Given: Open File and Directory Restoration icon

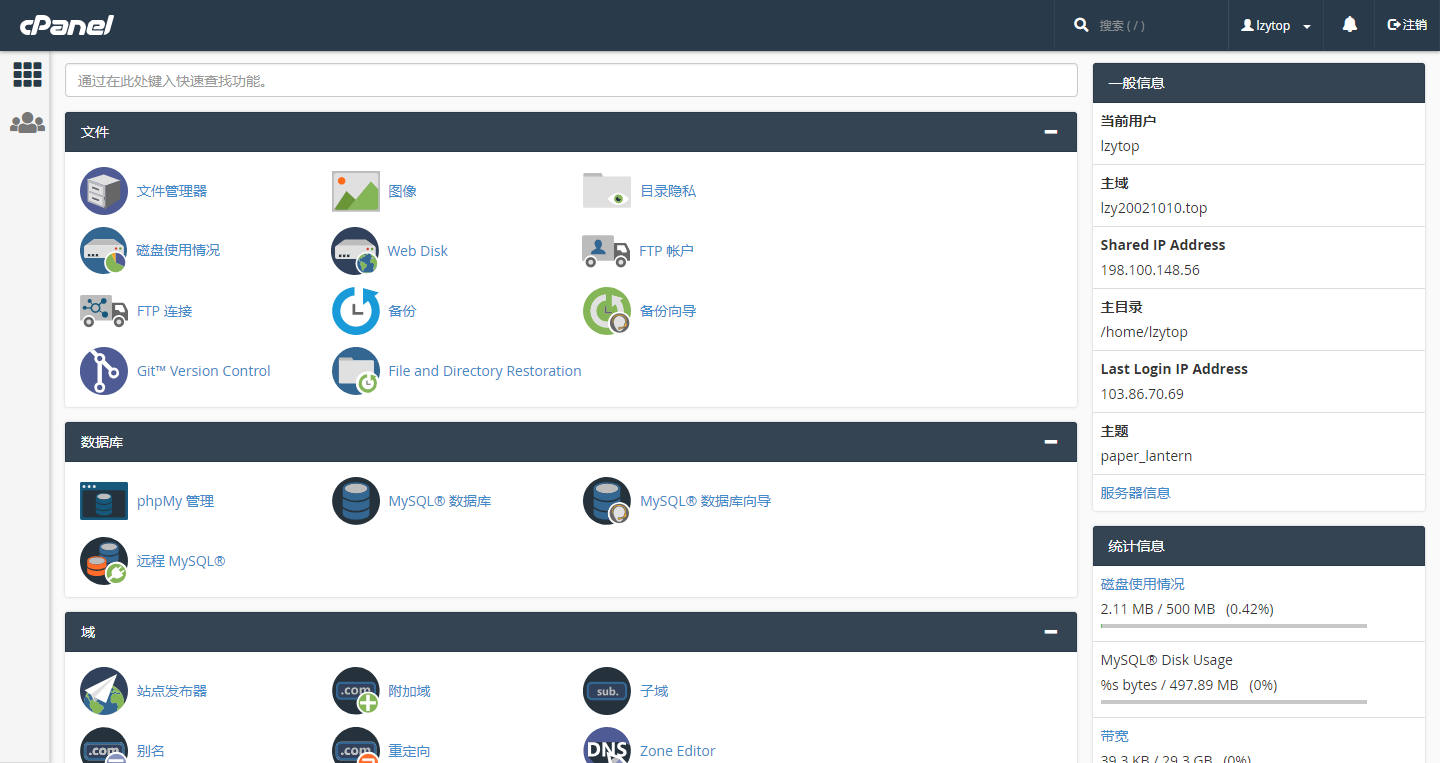Looking at the screenshot, I should tap(356, 371).
